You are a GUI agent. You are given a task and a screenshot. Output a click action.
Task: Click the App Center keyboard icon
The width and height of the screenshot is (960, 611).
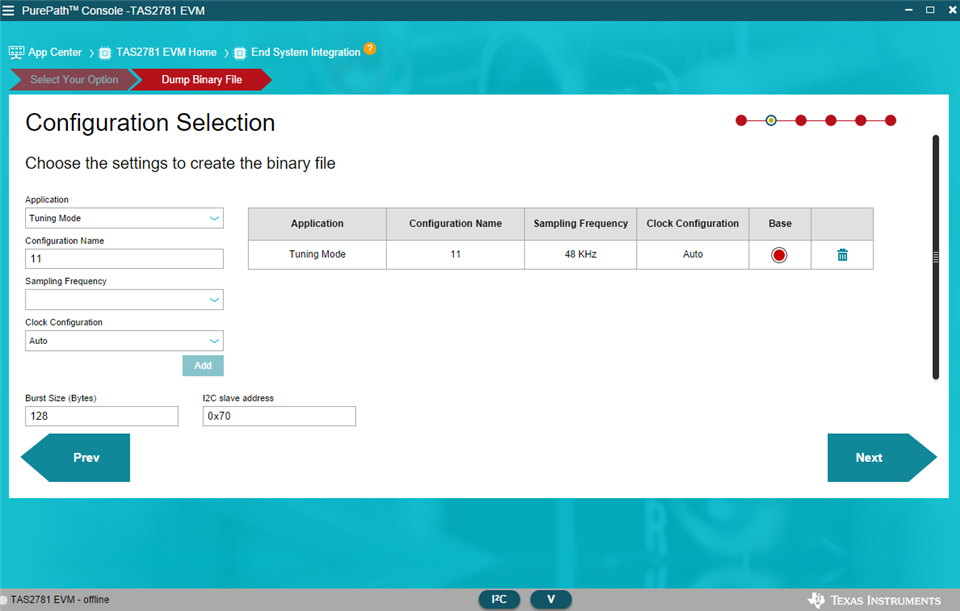click(x=17, y=53)
